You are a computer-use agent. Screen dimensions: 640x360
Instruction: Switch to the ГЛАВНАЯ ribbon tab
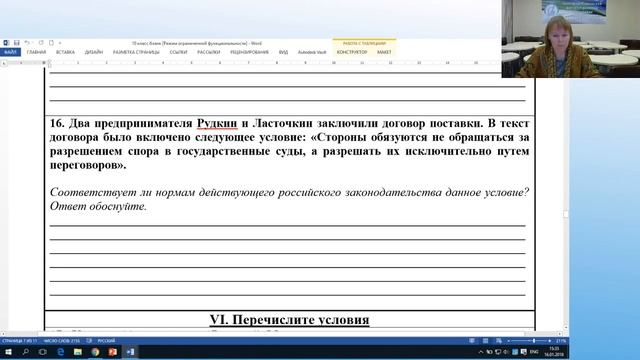pyautogui.click(x=36, y=52)
